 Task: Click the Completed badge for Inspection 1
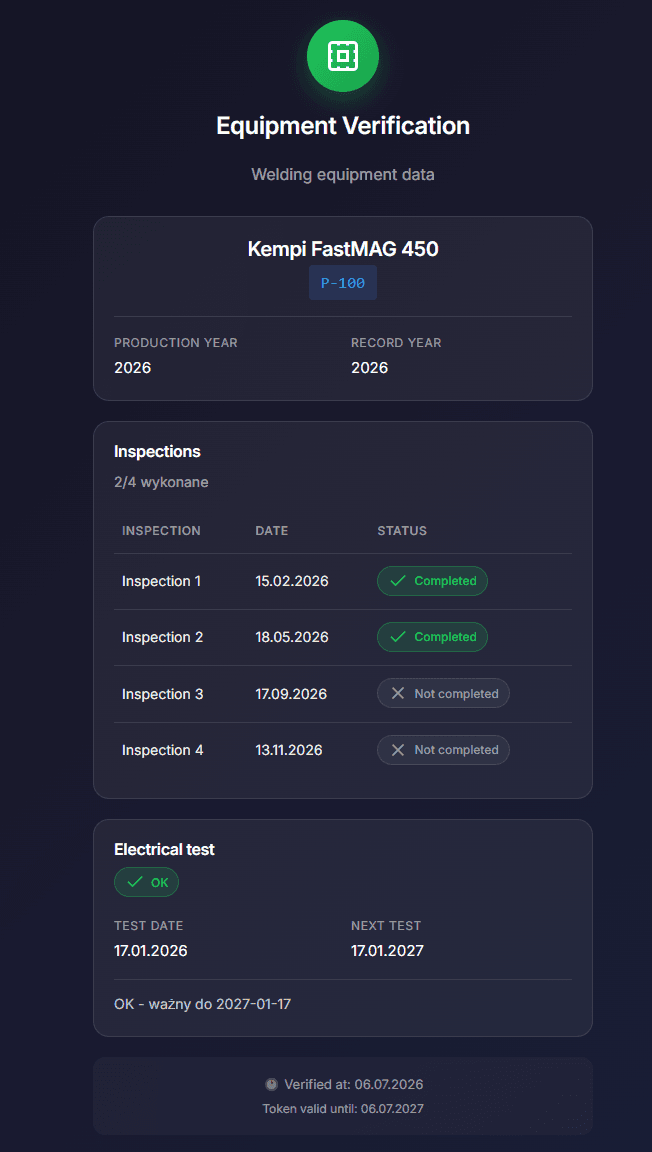pos(432,581)
